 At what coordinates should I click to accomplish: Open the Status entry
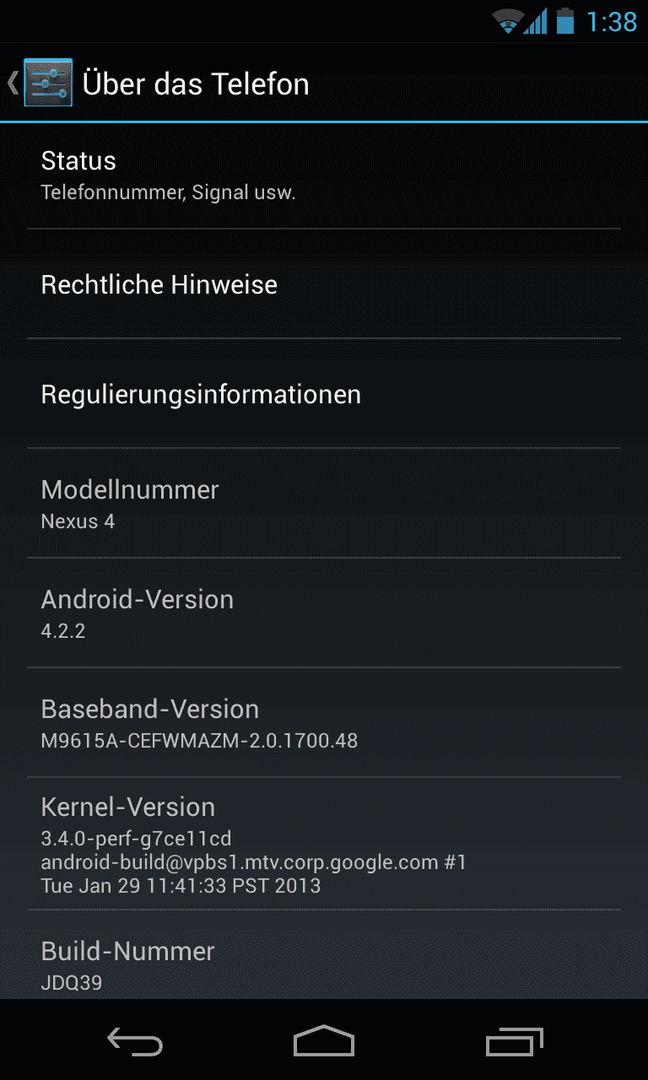coord(324,175)
